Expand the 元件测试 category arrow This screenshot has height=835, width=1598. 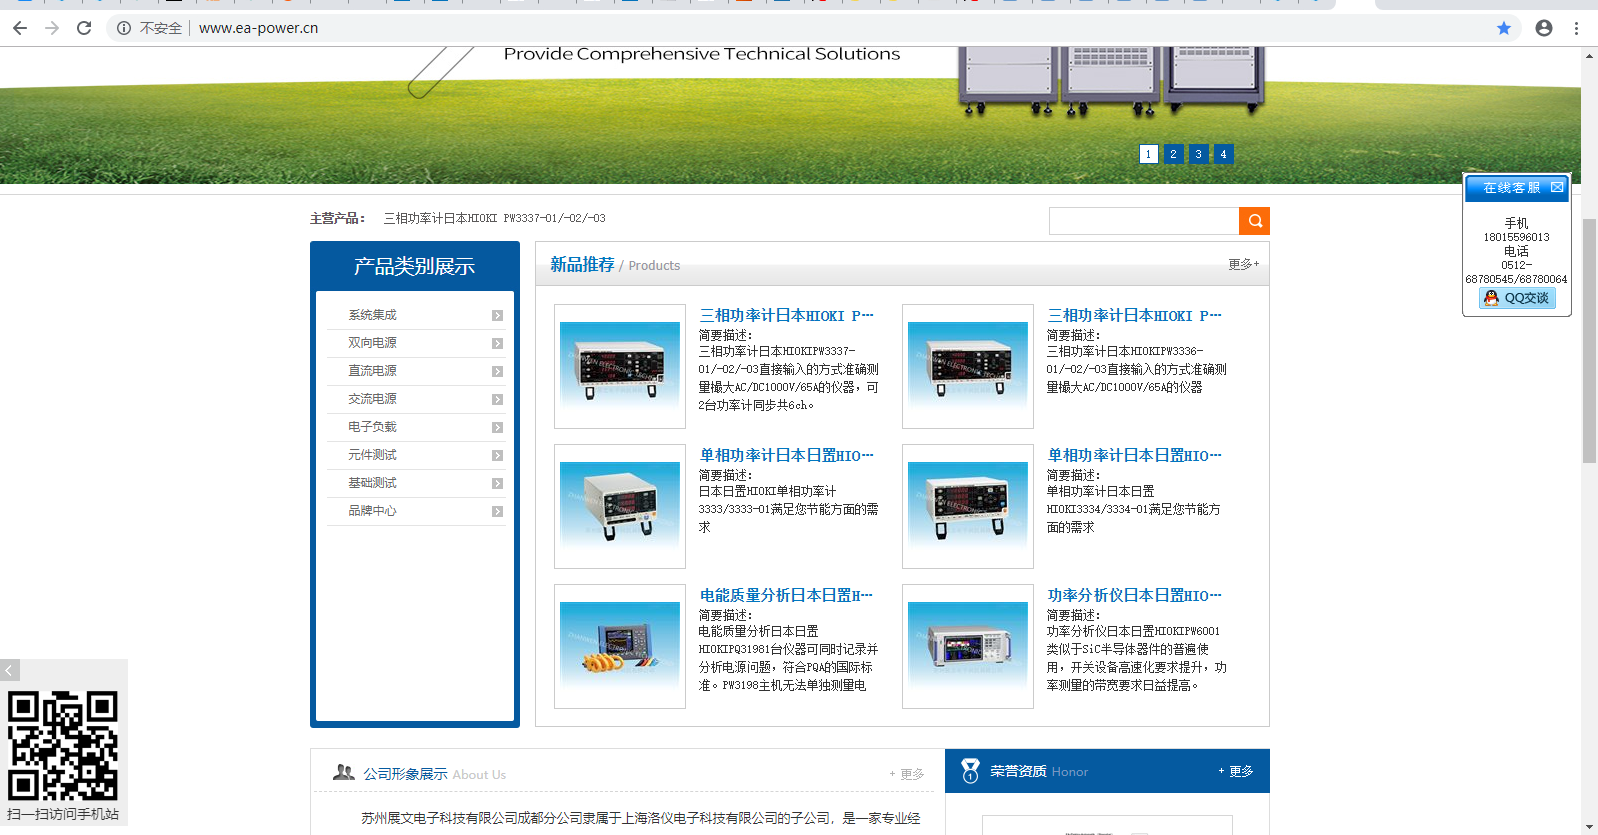497,456
